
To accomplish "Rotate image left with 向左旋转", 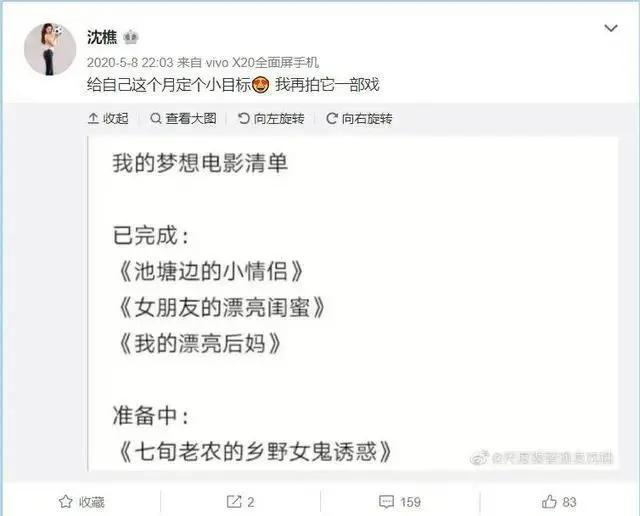I will click(x=271, y=118).
